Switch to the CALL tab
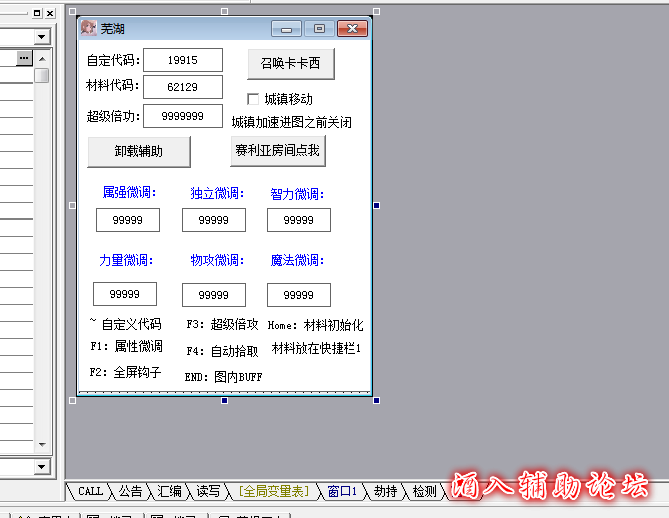This screenshot has height=518, width=669. click(x=90, y=491)
